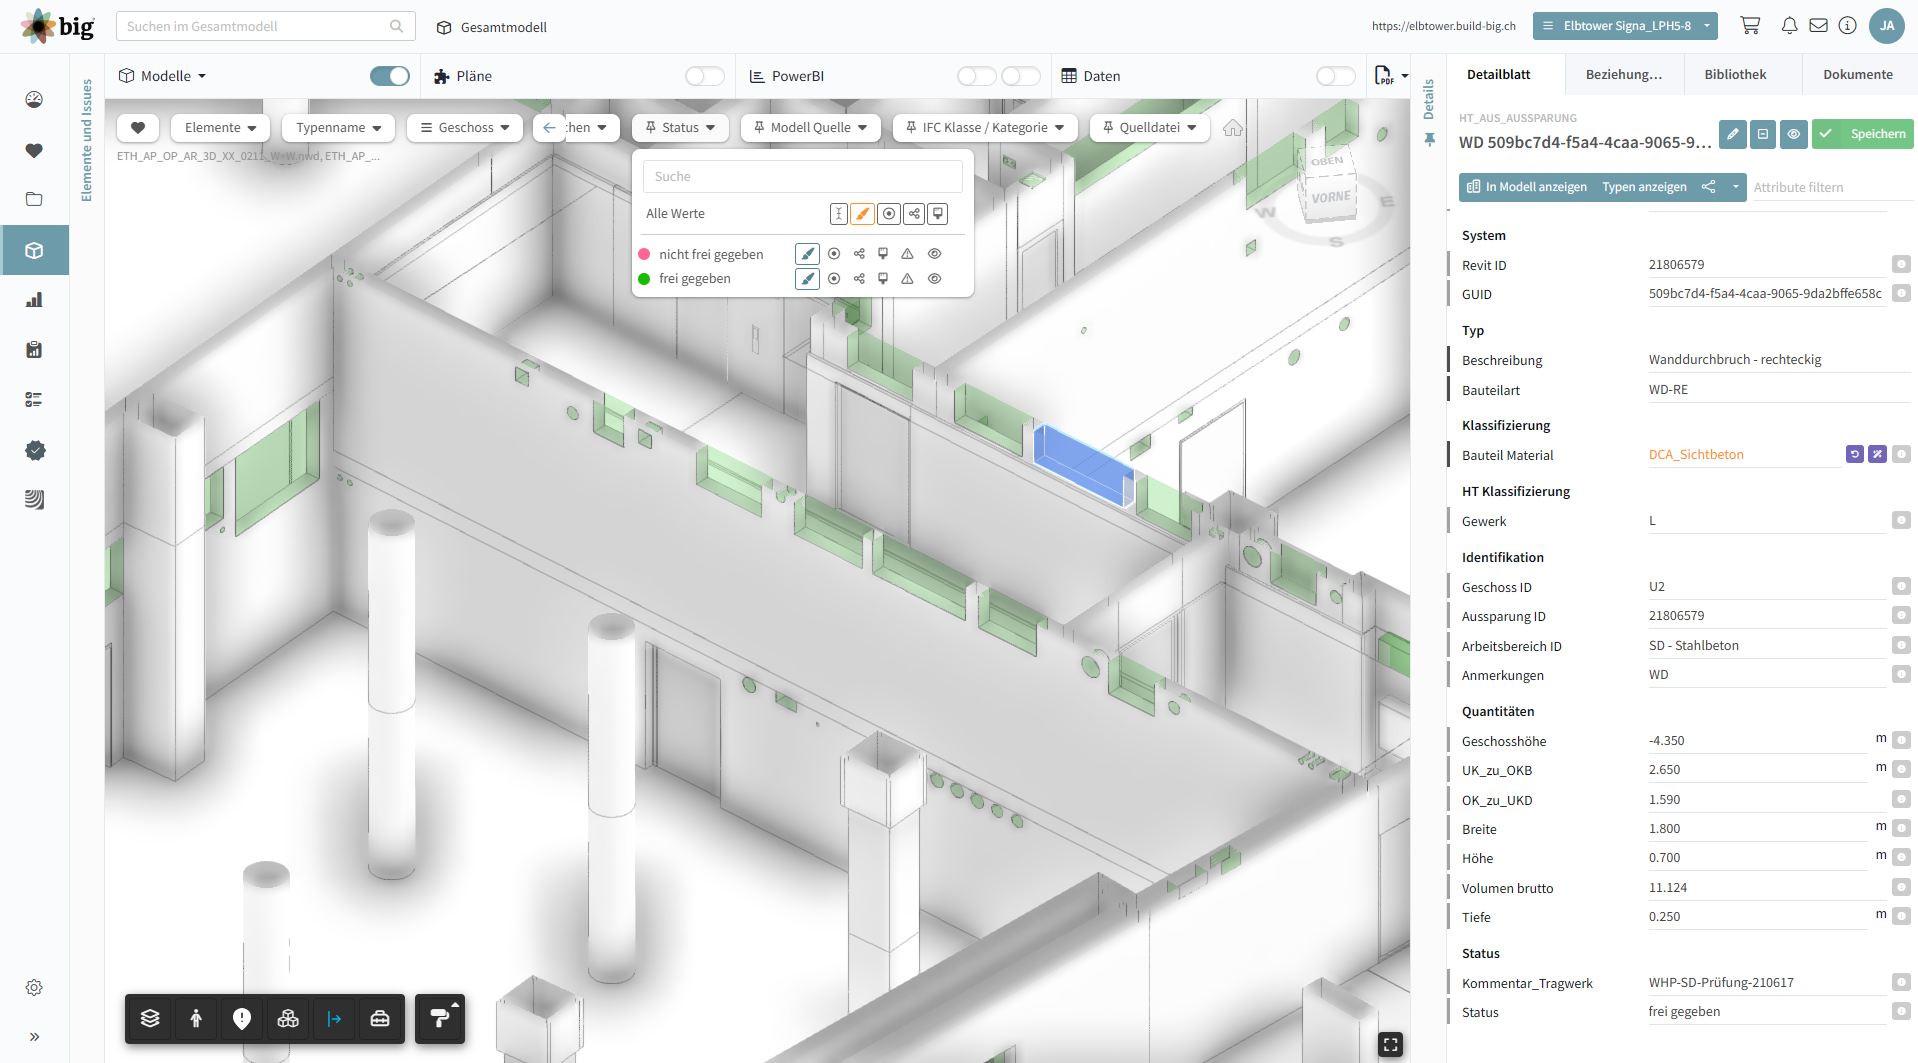Enable the Pläne toggle switch
This screenshot has height=1063, width=1918.
click(704, 76)
